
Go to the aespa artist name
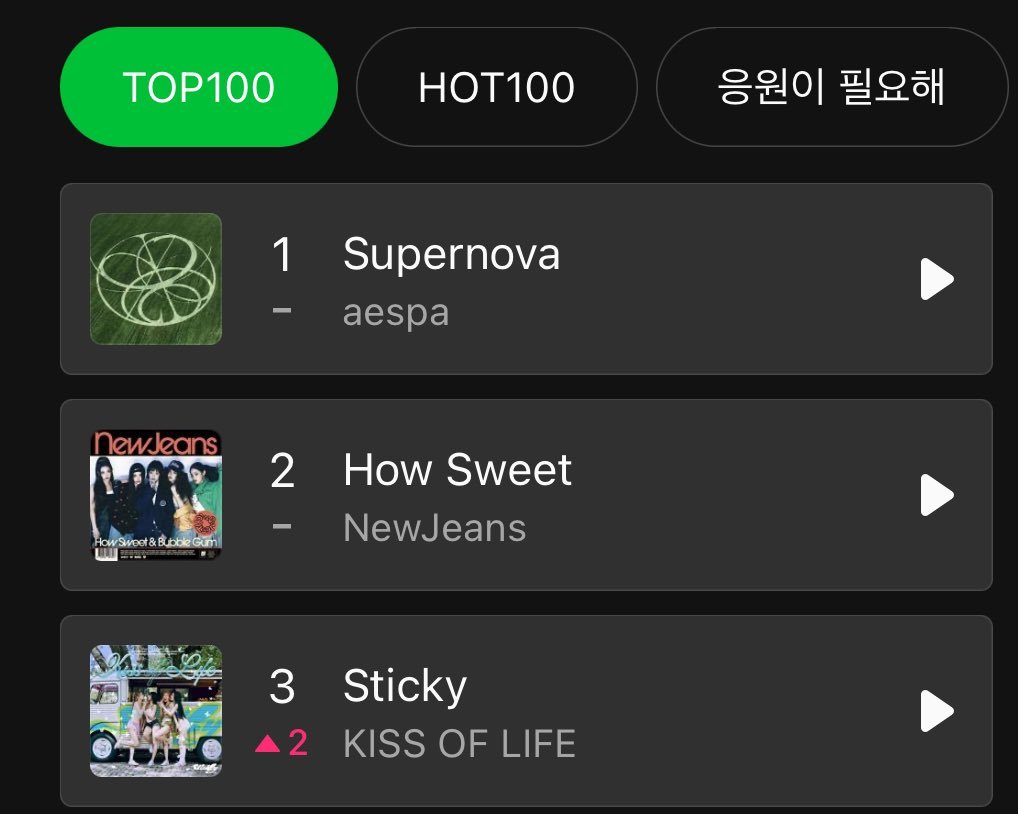[396, 313]
